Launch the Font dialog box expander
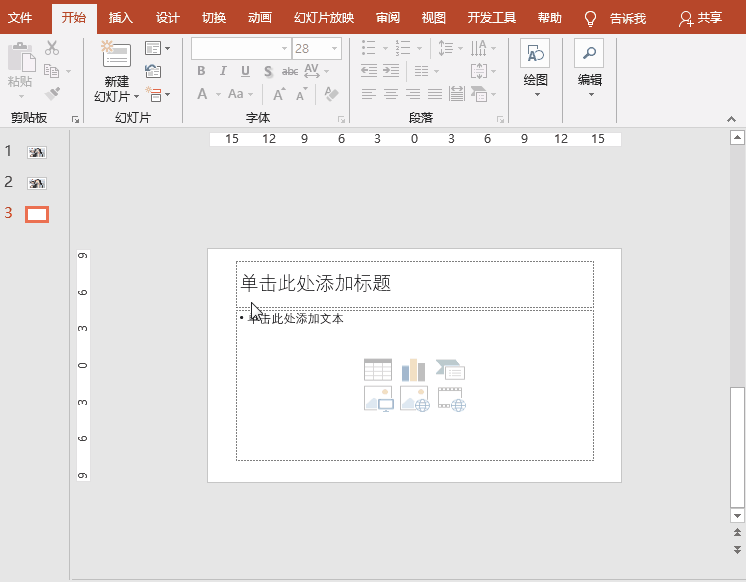This screenshot has width=746, height=582. 341,120
